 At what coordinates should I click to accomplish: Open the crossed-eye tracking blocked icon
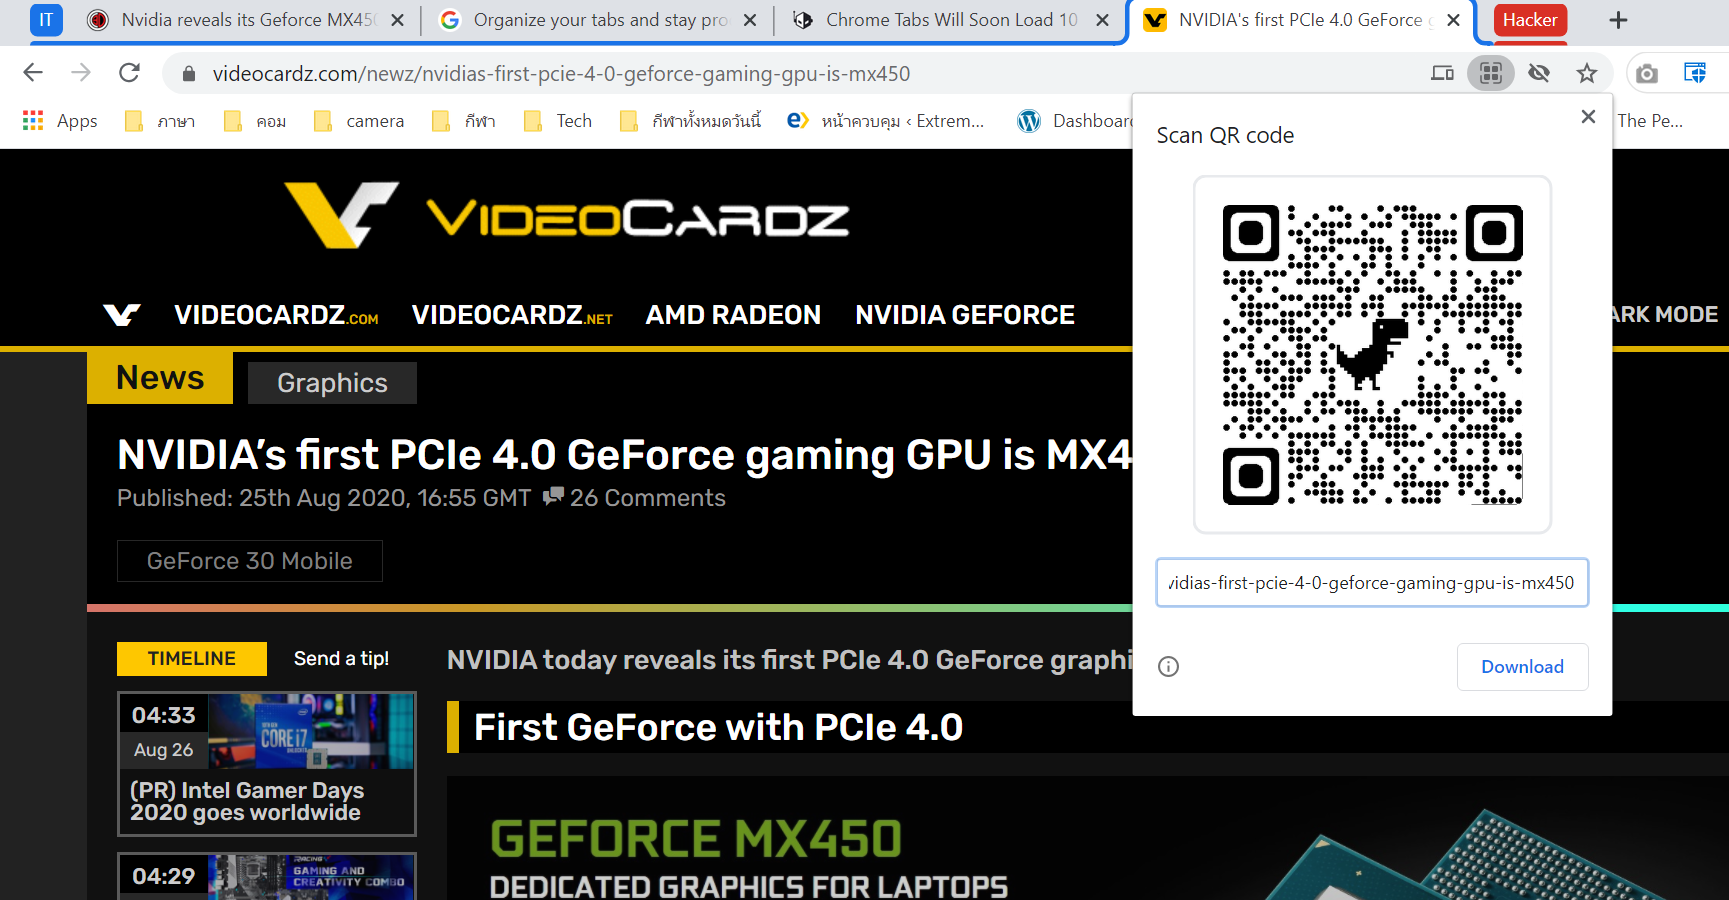pyautogui.click(x=1539, y=73)
